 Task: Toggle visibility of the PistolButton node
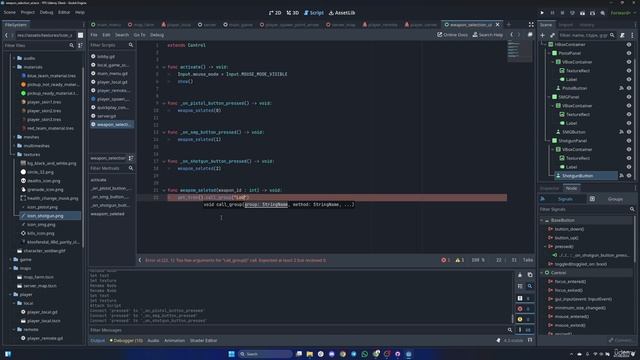pos(629,88)
